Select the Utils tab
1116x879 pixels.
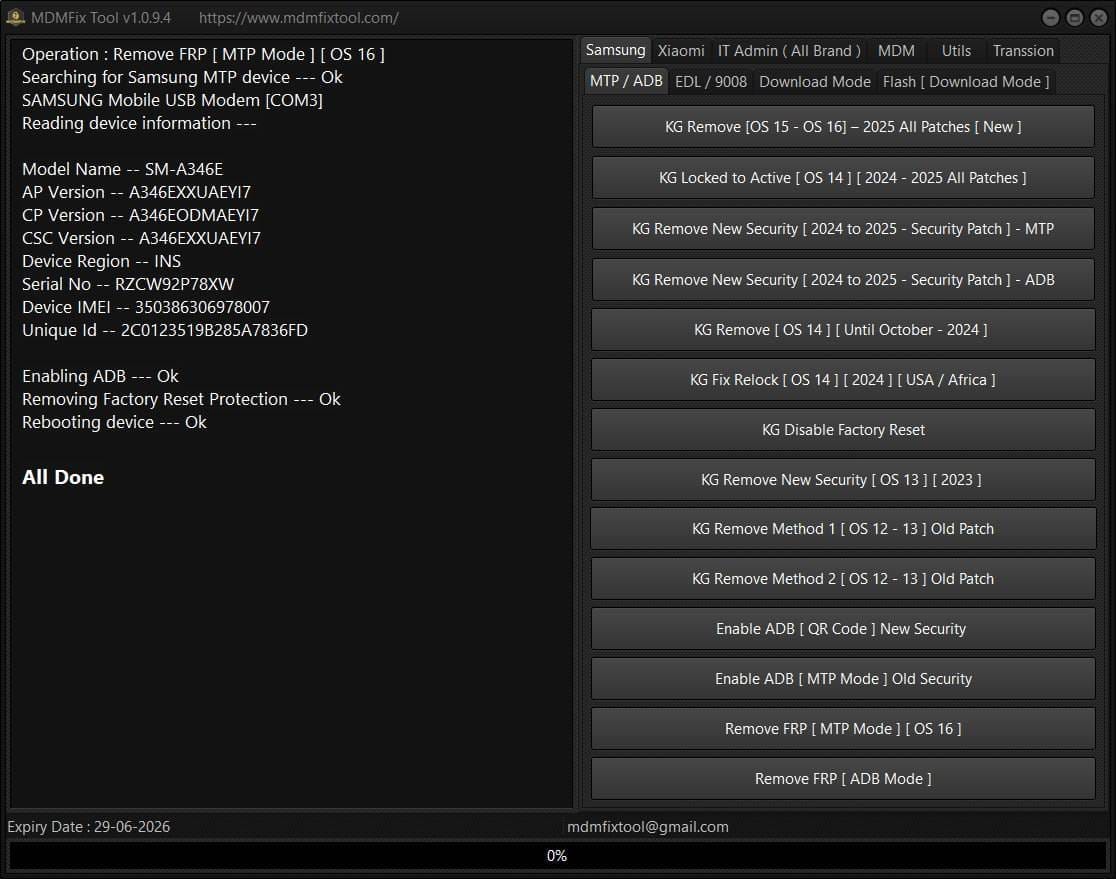click(956, 50)
